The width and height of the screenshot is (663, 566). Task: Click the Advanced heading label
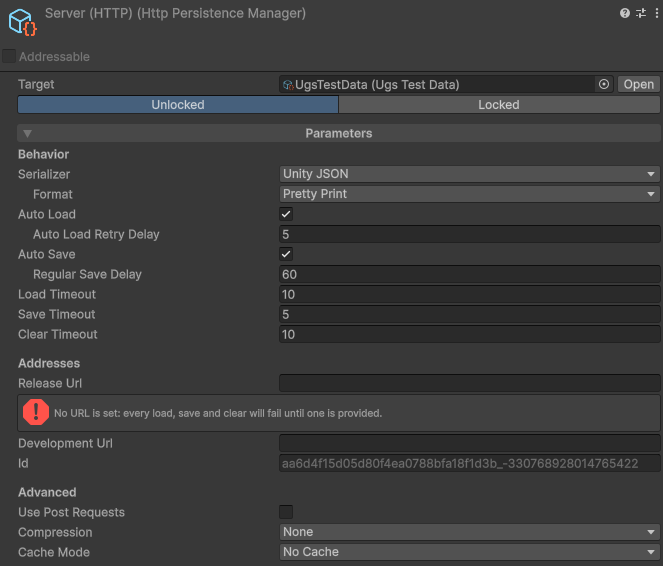(x=47, y=492)
